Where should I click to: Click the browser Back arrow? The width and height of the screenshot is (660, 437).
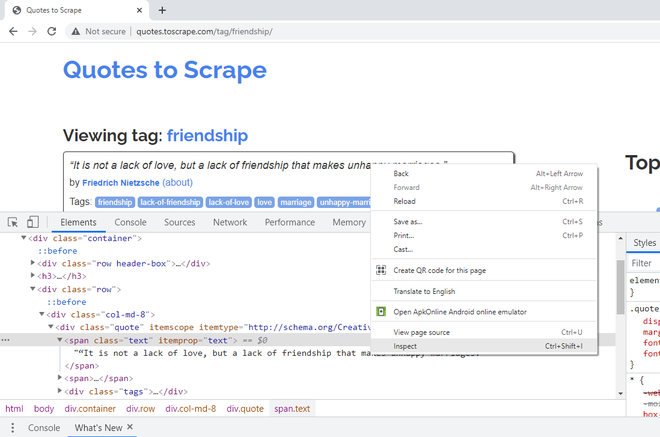pyautogui.click(x=13, y=32)
